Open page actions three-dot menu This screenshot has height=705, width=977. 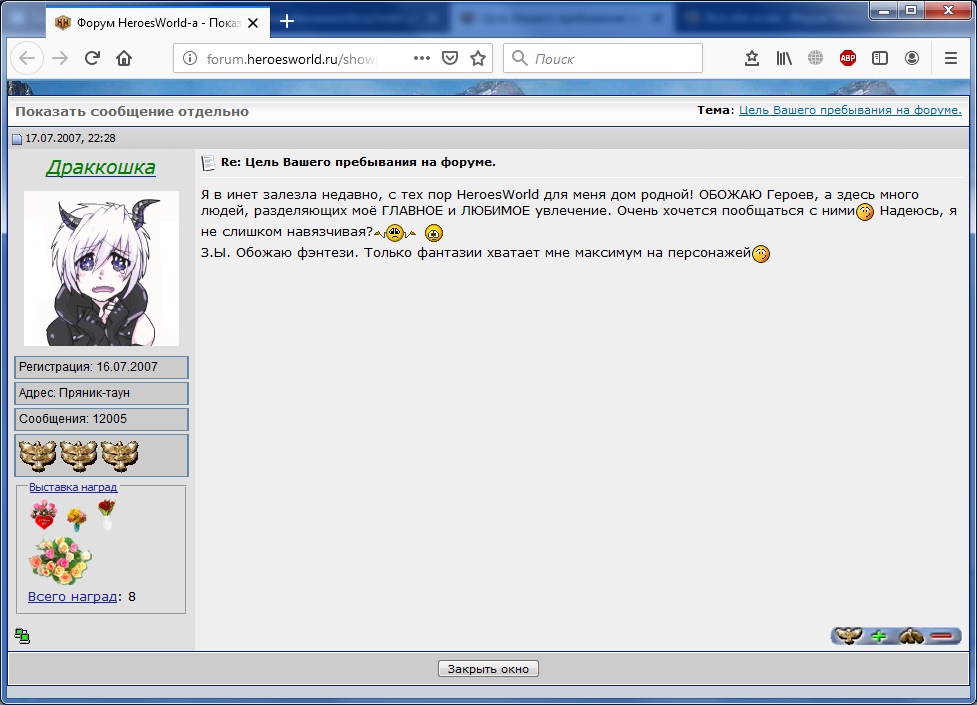[422, 58]
